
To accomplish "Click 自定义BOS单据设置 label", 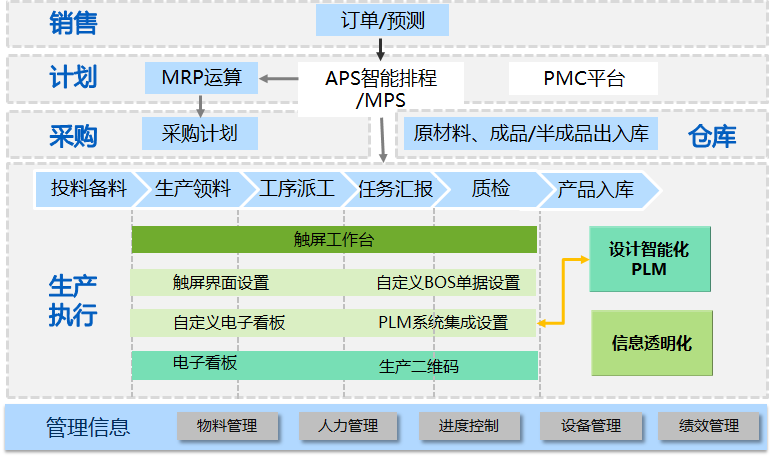I will (448, 283).
